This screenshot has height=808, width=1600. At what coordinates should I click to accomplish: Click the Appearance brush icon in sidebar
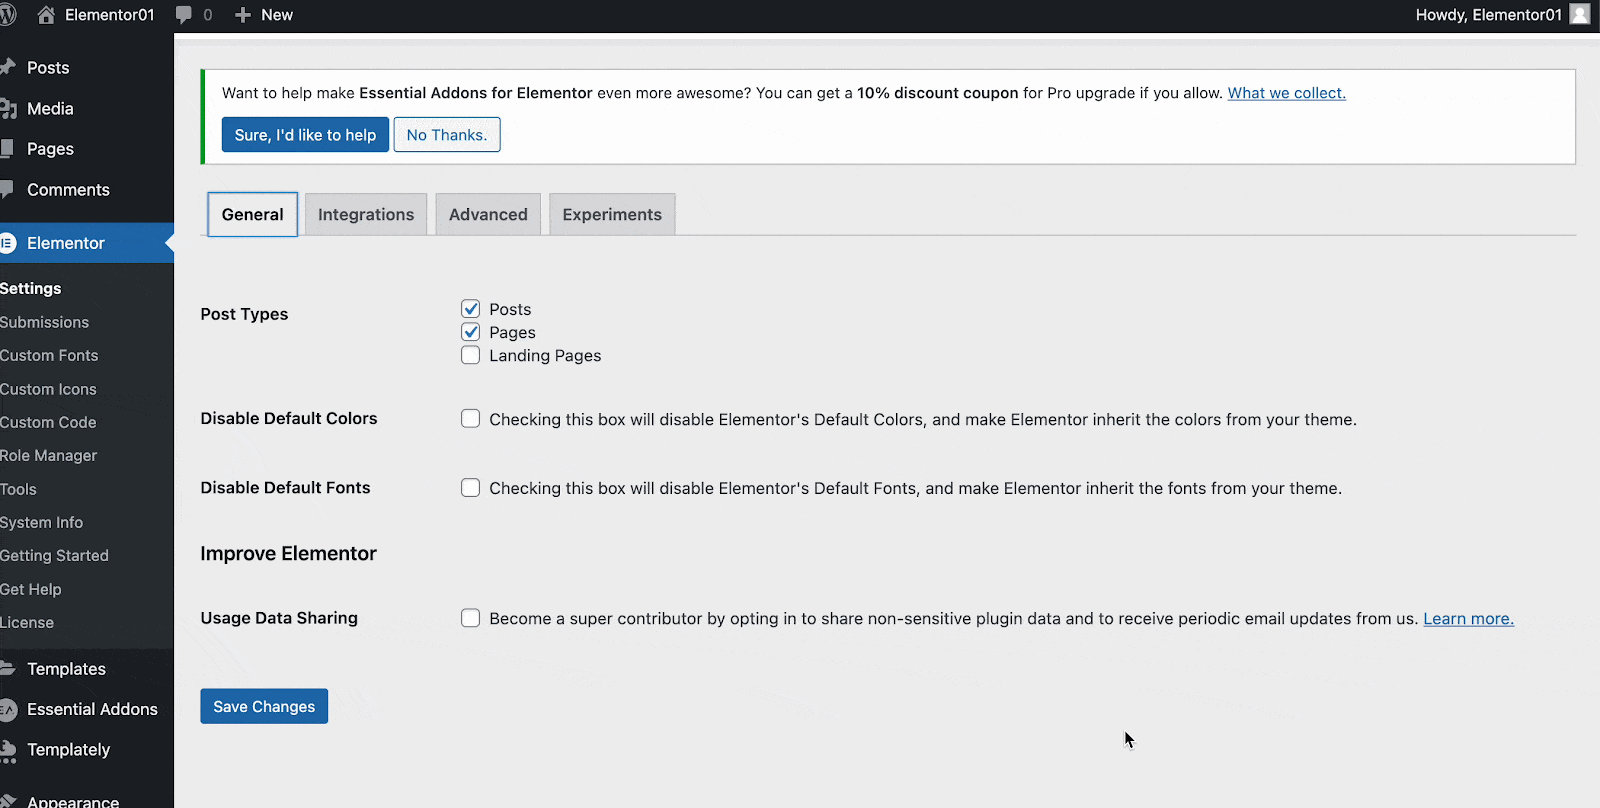click(x=8, y=800)
